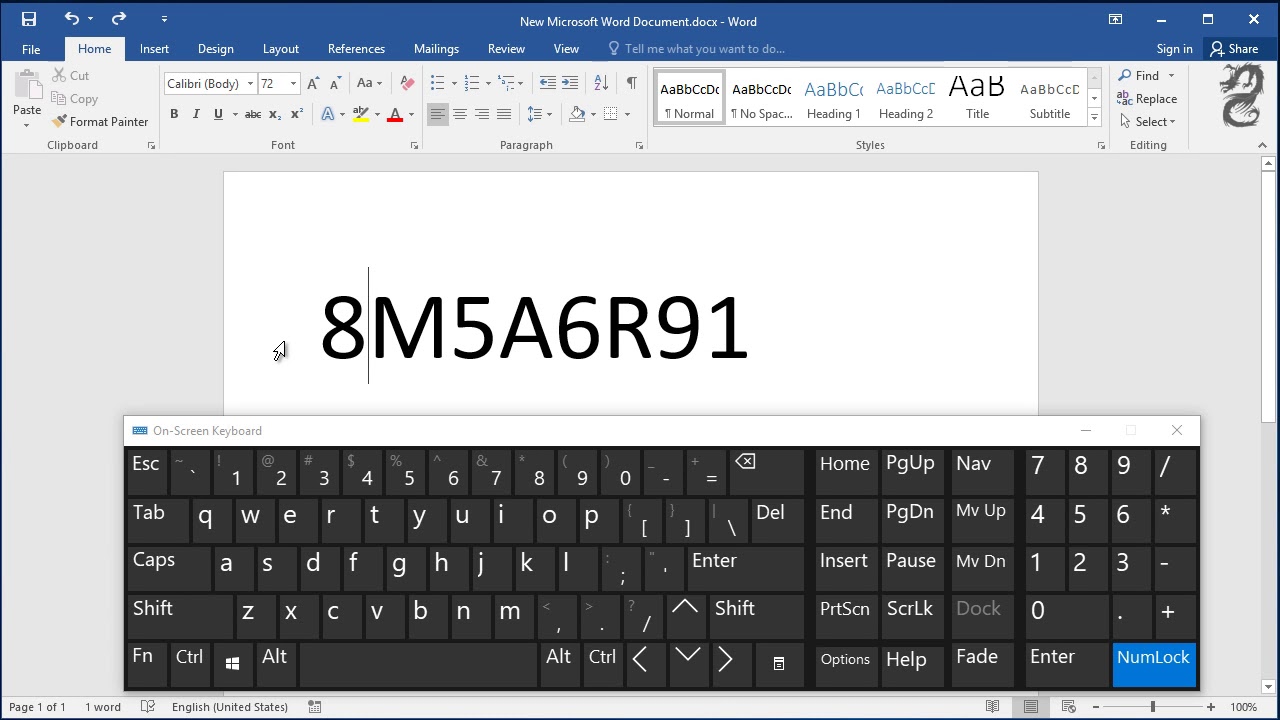Click Sign in link
1280x720 pixels.
[x=1174, y=49]
